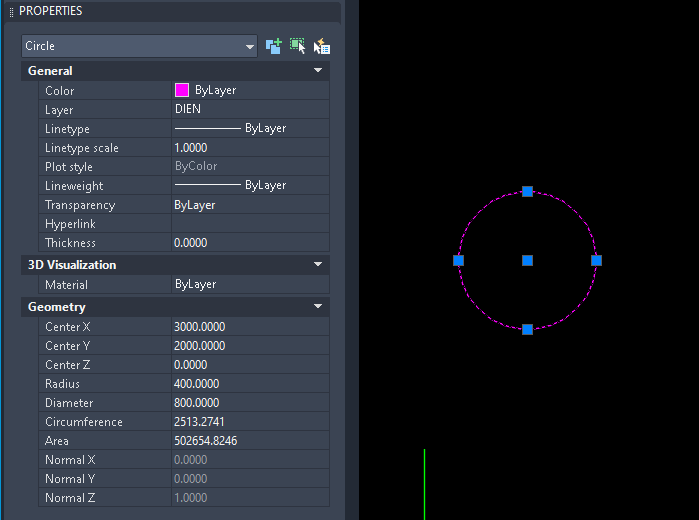The width and height of the screenshot is (699, 520).
Task: Select the circle's right quadrant grip
Action: 596,260
